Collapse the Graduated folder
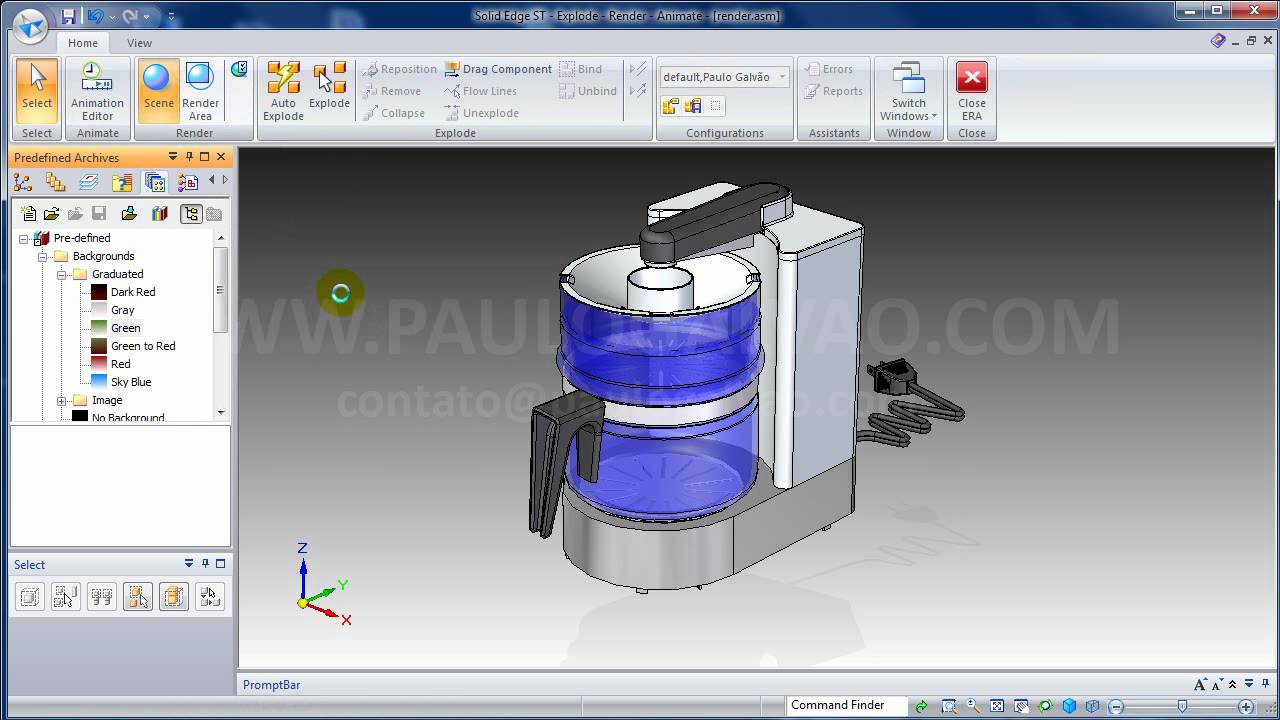1280x720 pixels. (x=61, y=274)
